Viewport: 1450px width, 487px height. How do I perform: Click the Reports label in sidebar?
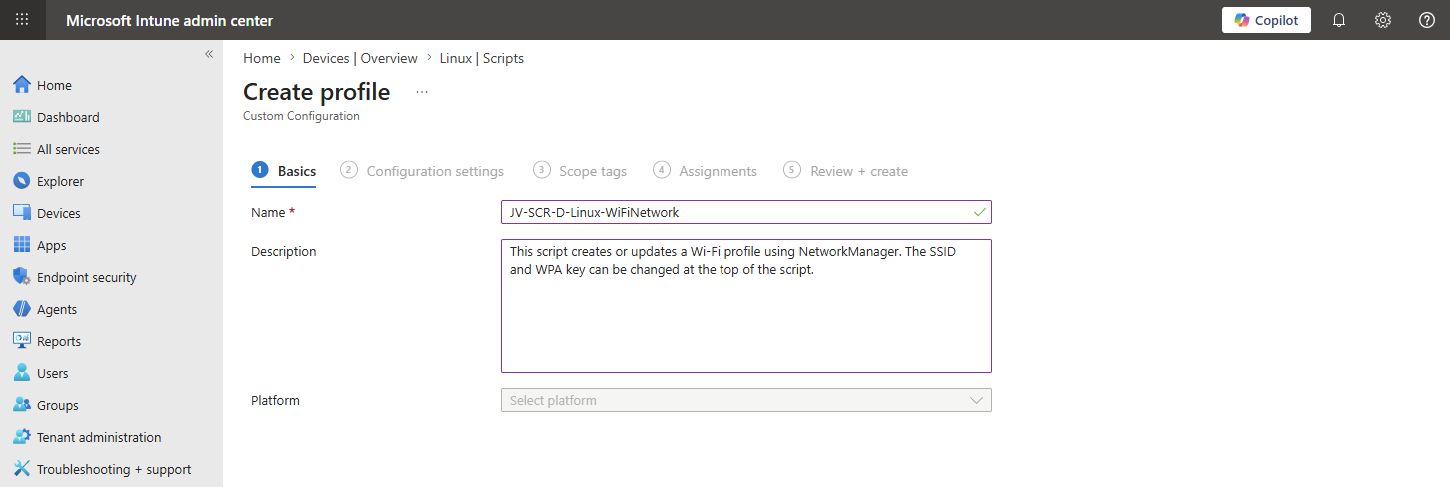(x=59, y=341)
